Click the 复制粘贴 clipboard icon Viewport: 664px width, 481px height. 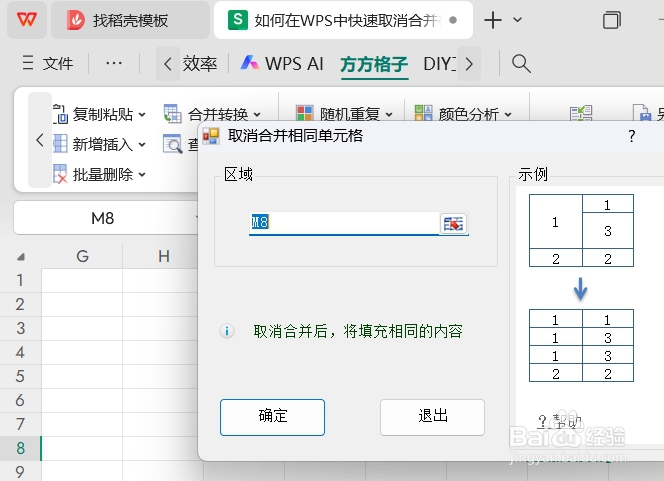(60, 114)
